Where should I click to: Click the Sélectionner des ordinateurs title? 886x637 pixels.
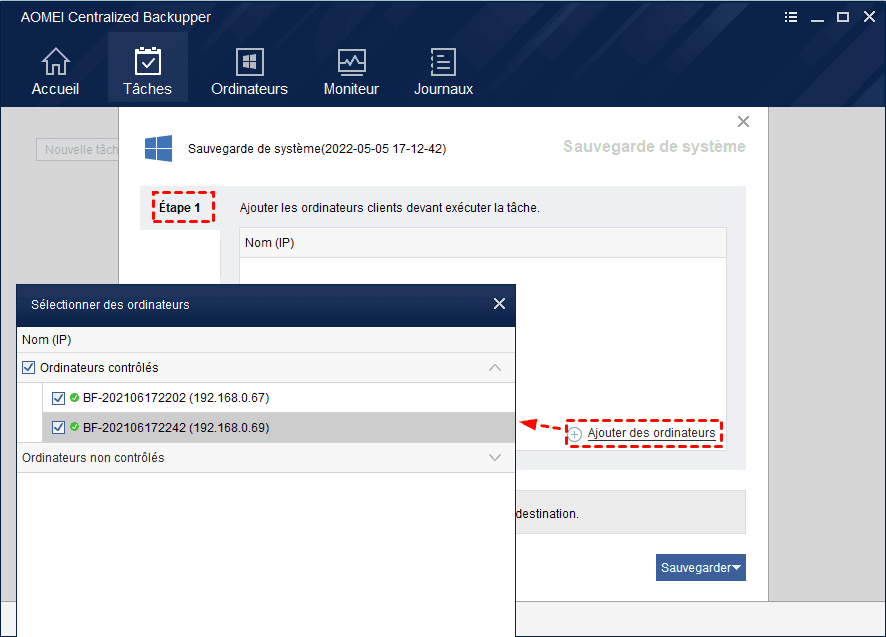(x=110, y=305)
